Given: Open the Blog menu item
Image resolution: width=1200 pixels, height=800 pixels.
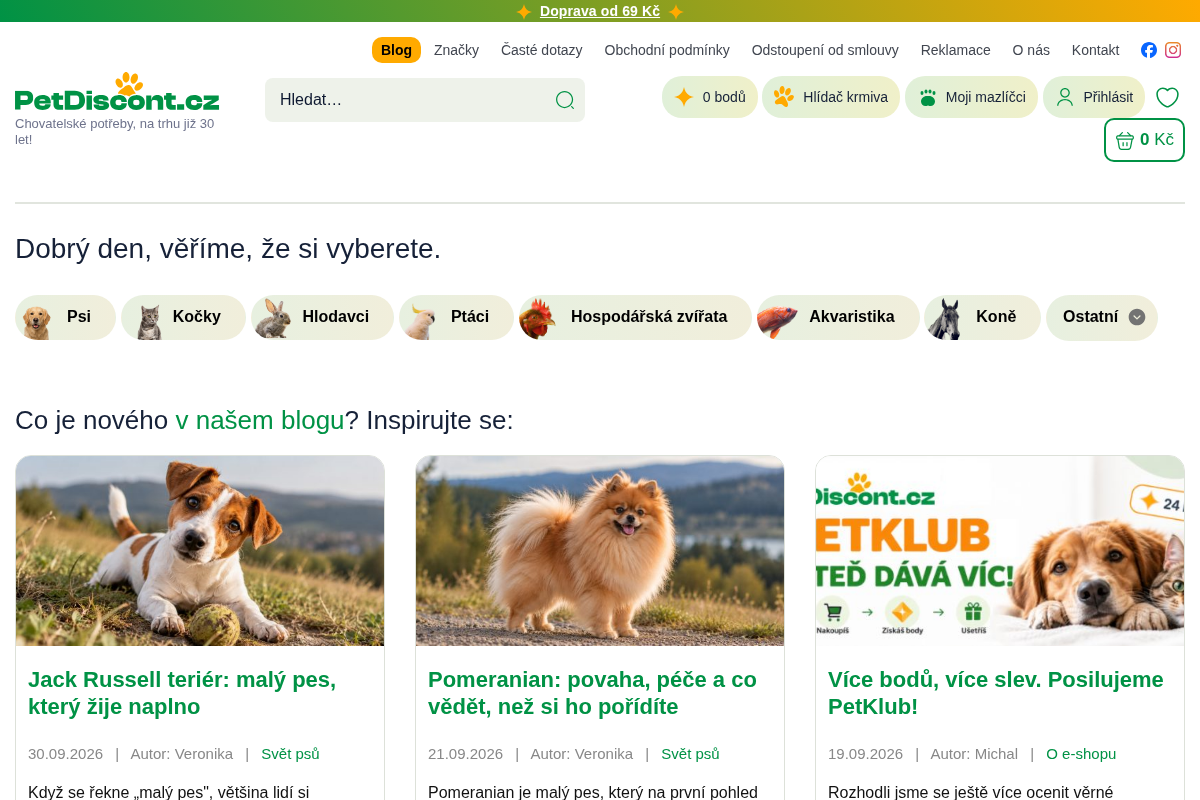Looking at the screenshot, I should 396,50.
